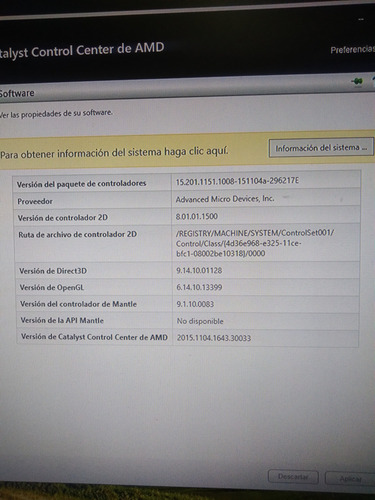Select 'Versión de la API Mantle' label

[x=62, y=320]
